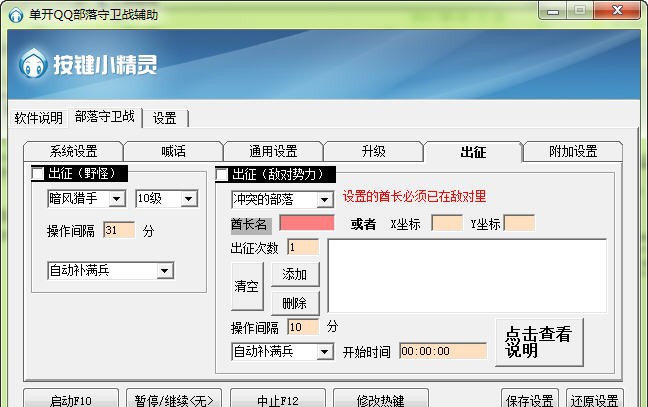The height and width of the screenshot is (407, 648).
Task: Click the 清空 button
Action: (x=247, y=286)
